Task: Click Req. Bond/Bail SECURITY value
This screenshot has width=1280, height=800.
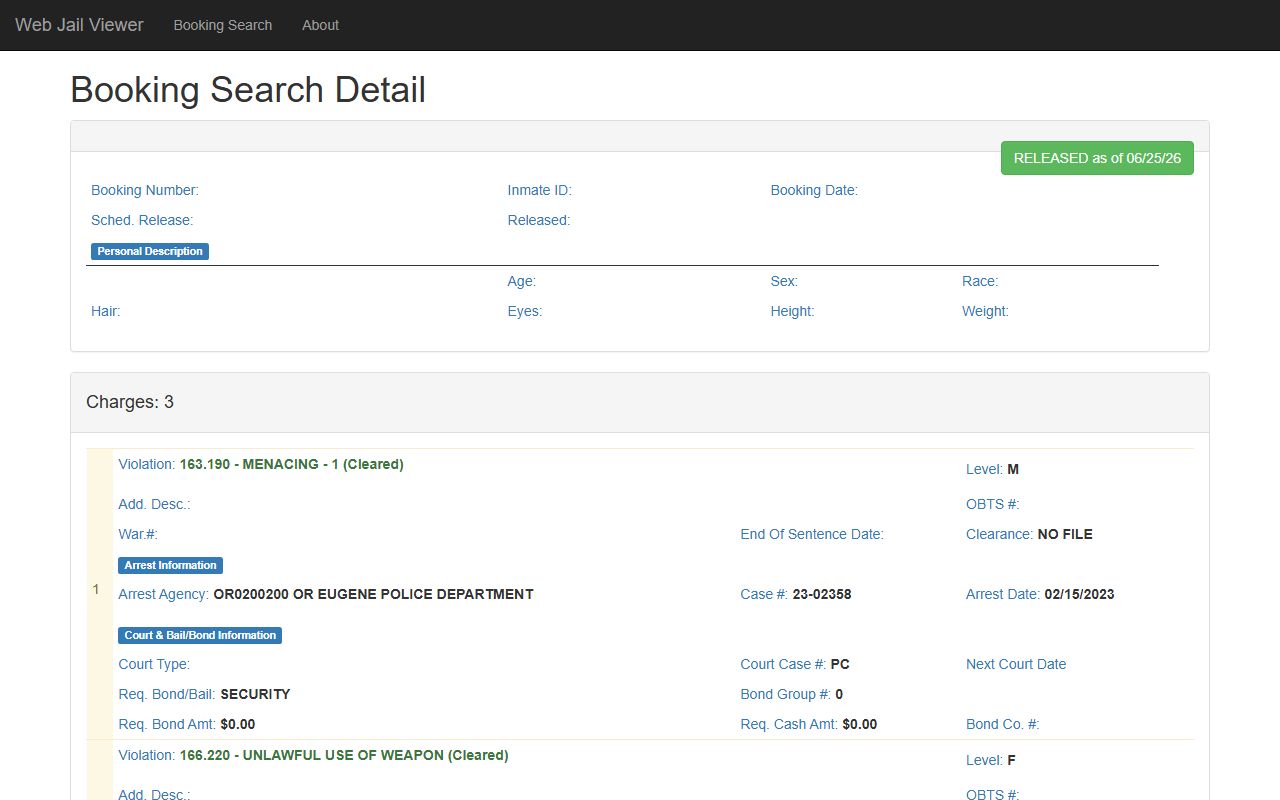Action: [x=255, y=694]
